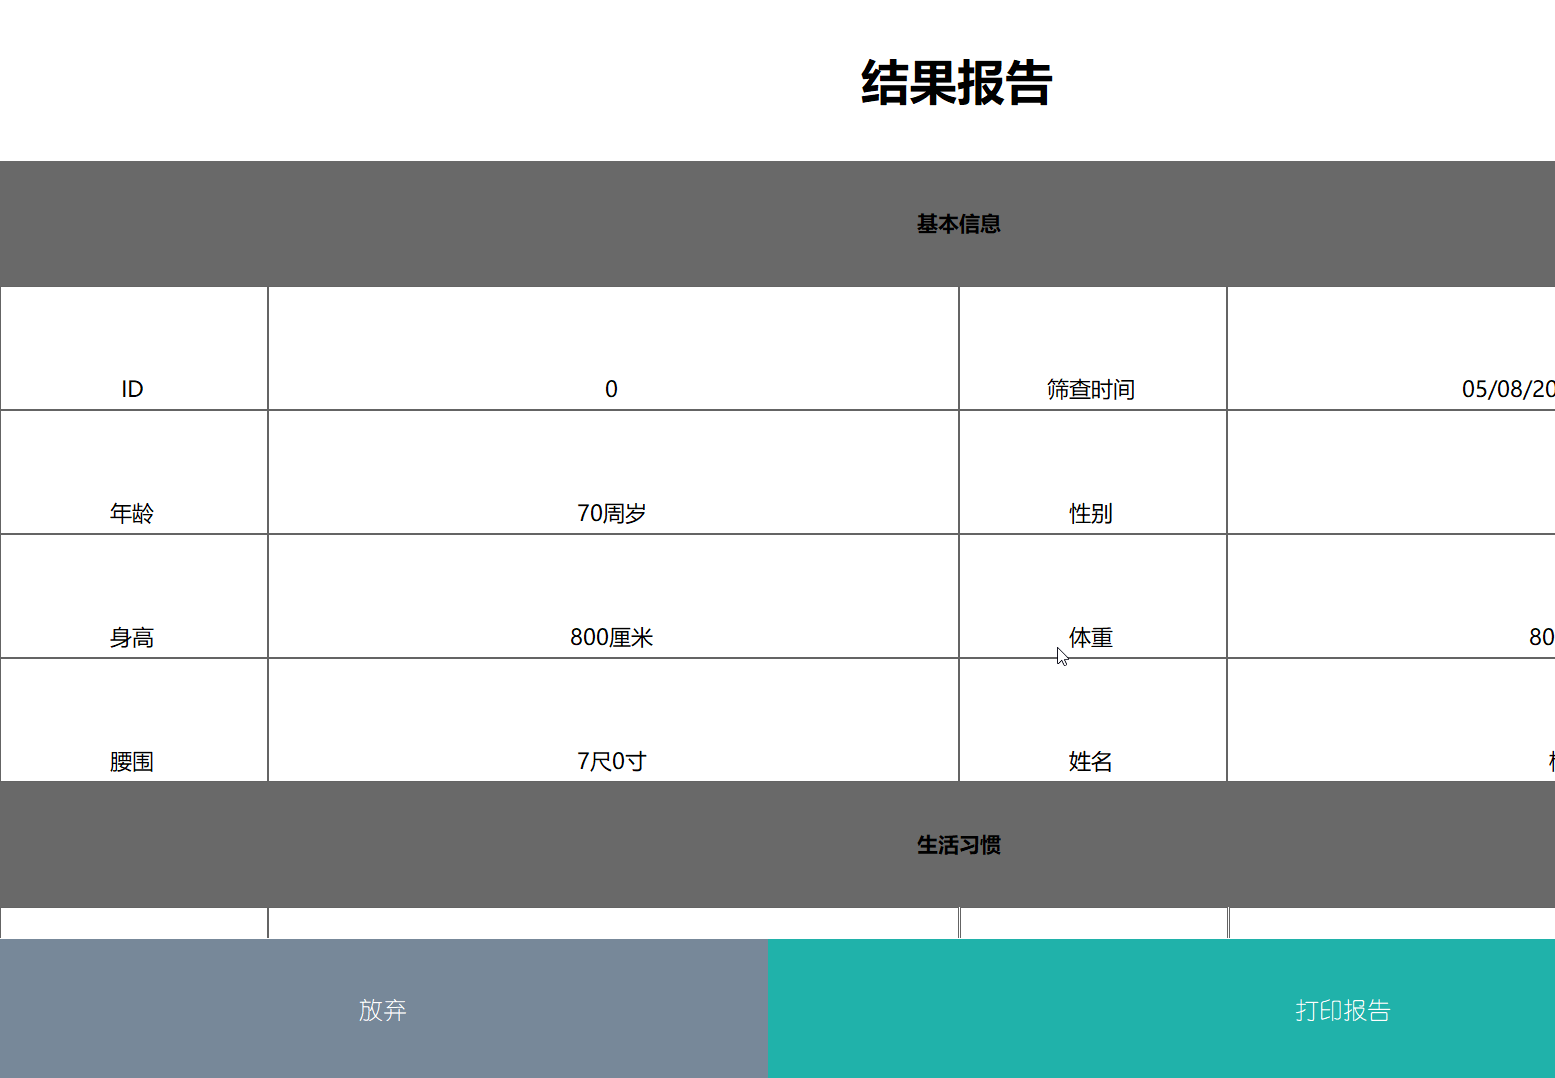Viewport: 1555px width, 1078px height.
Task: Click the 筛查时间 label cell
Action: [x=1093, y=348]
